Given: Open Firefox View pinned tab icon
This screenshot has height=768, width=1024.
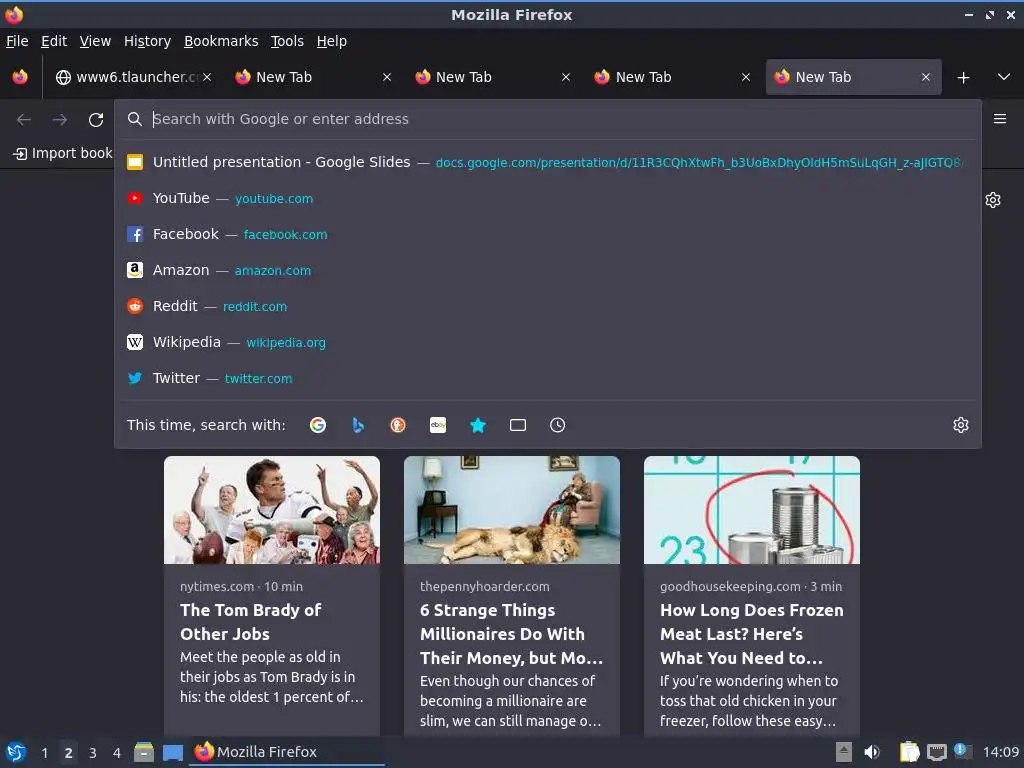Looking at the screenshot, I should pos(20,77).
